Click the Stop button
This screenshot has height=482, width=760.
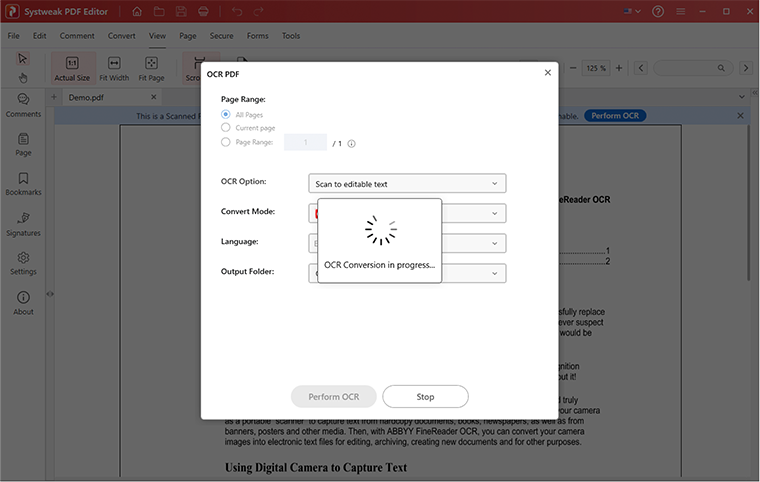coord(425,397)
